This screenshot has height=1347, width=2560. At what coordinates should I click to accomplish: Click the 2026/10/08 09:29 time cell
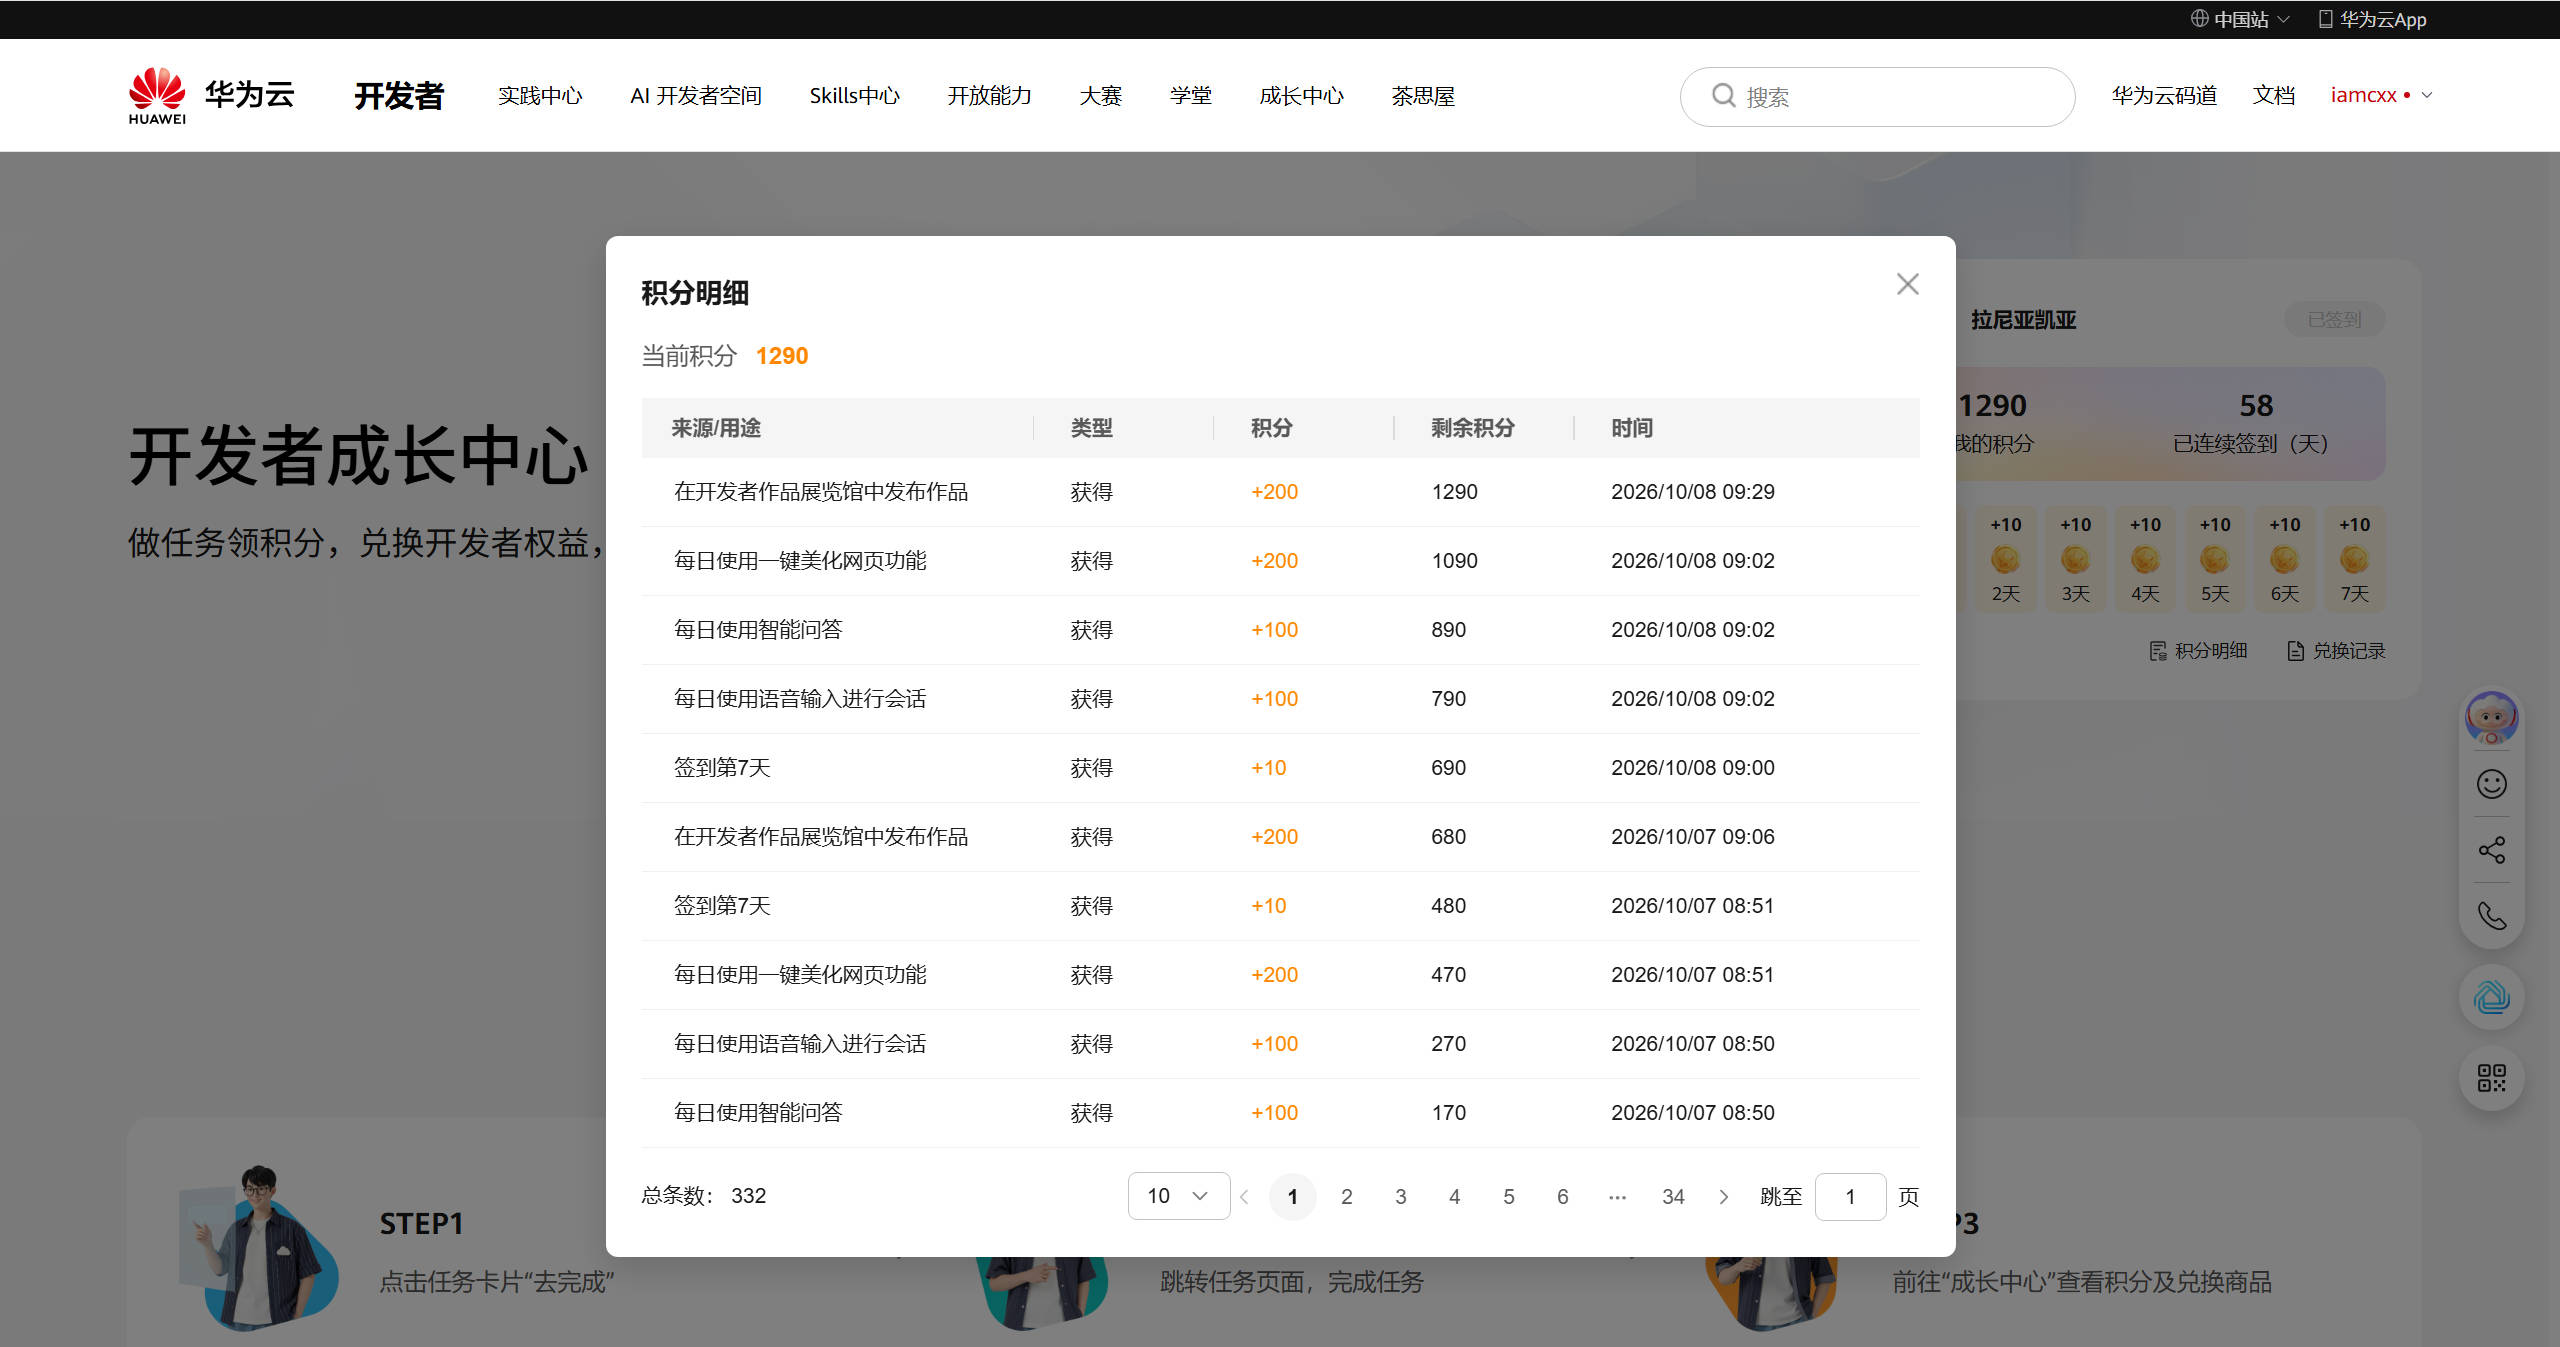[1693, 492]
